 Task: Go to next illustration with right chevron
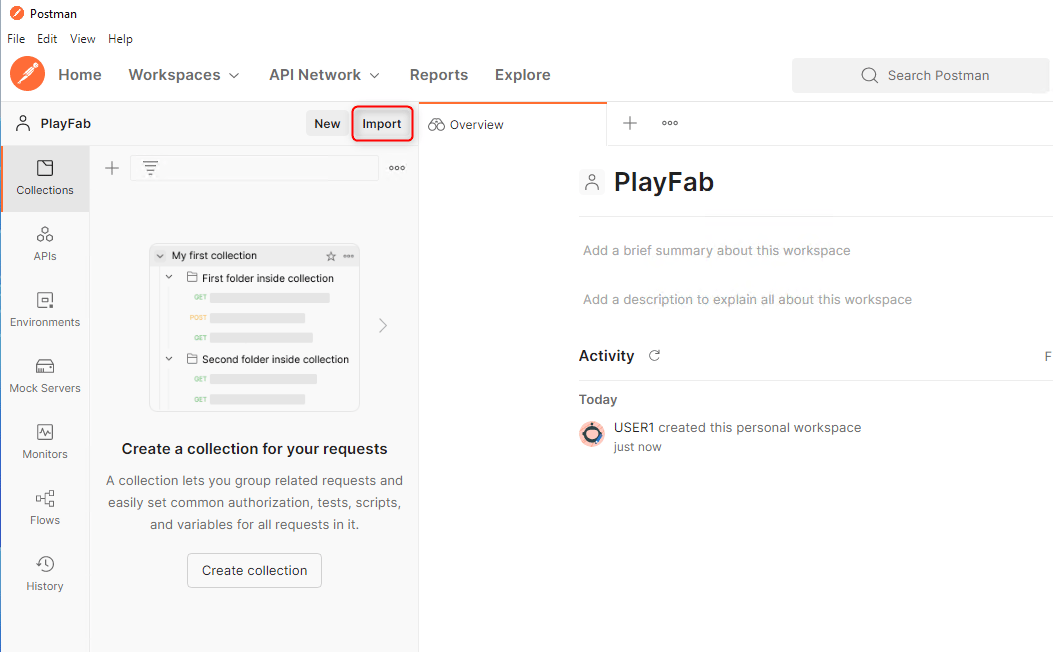pyautogui.click(x=383, y=326)
